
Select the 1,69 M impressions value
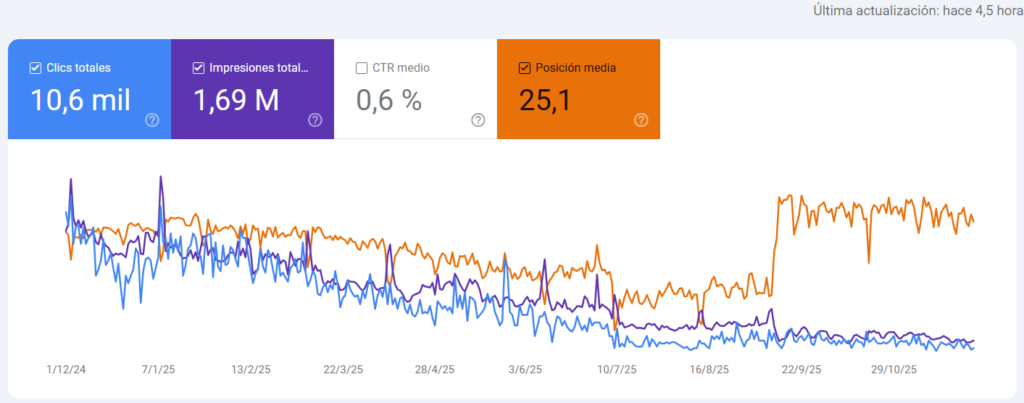236,100
